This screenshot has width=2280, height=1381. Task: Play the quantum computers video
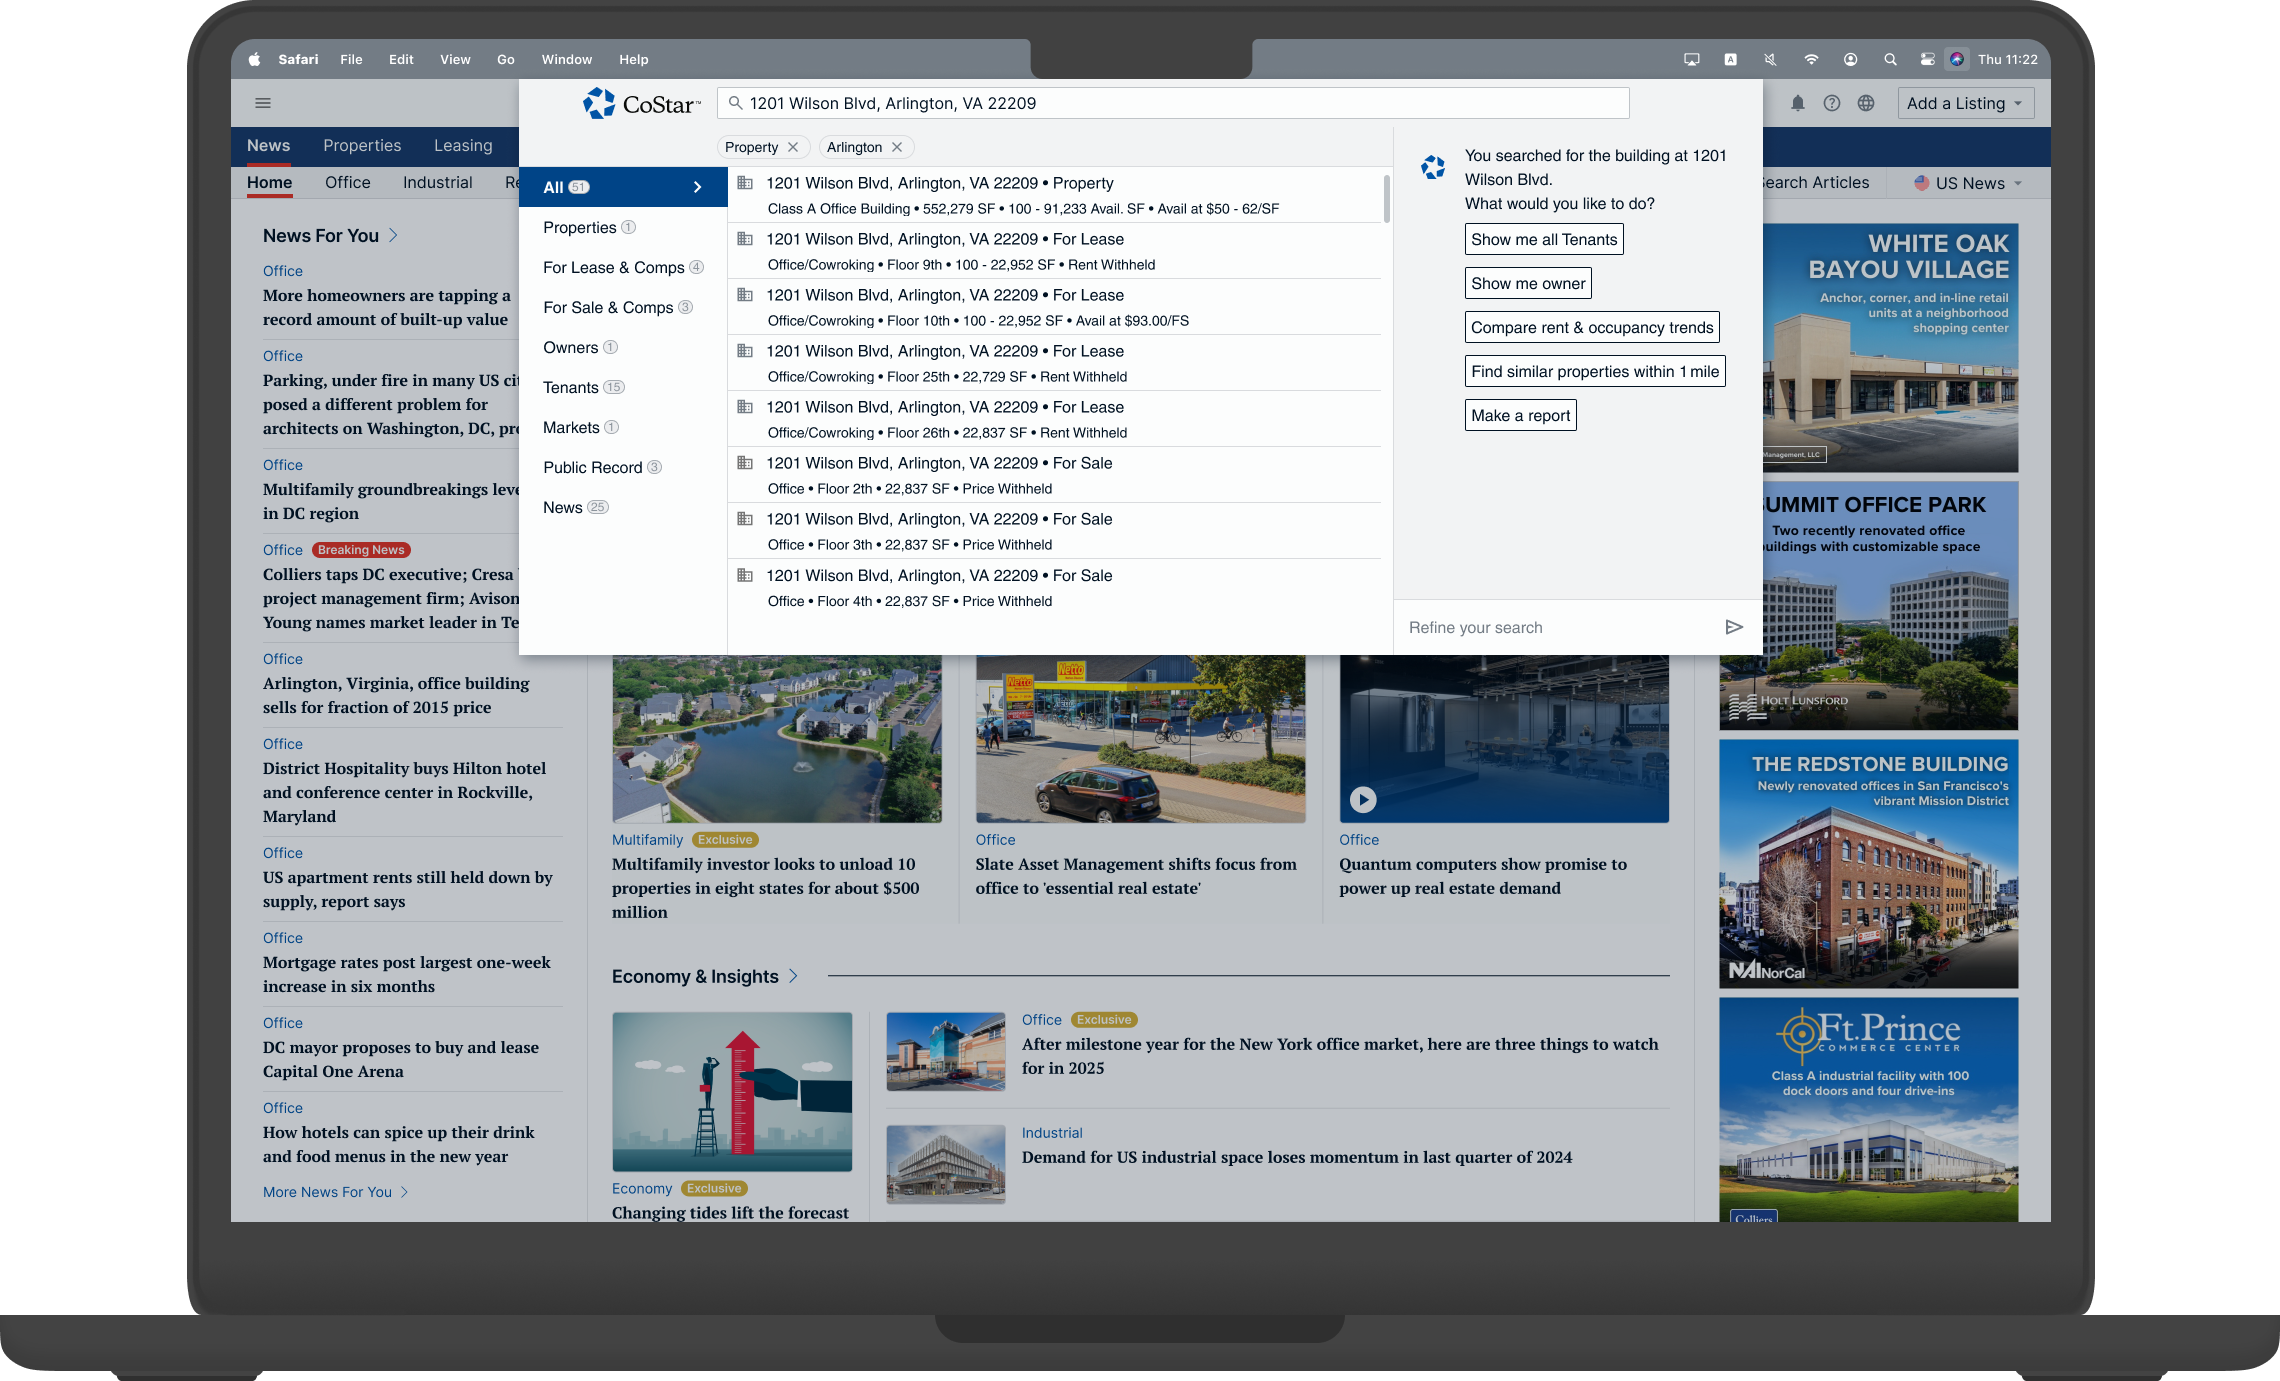(1363, 799)
